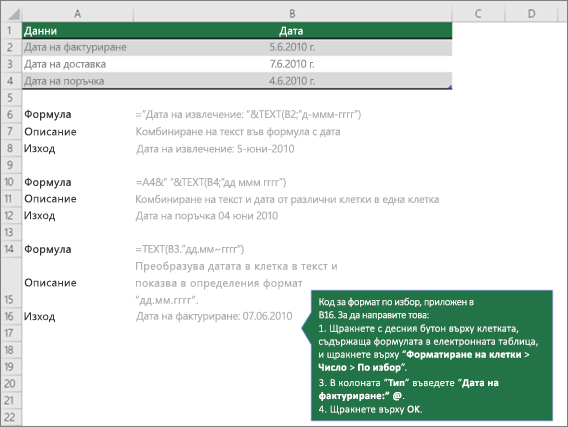The width and height of the screenshot is (568, 427).
Task: Select date cell '4.6.2010 г.'
Action: pyautogui.click(x=292, y=81)
